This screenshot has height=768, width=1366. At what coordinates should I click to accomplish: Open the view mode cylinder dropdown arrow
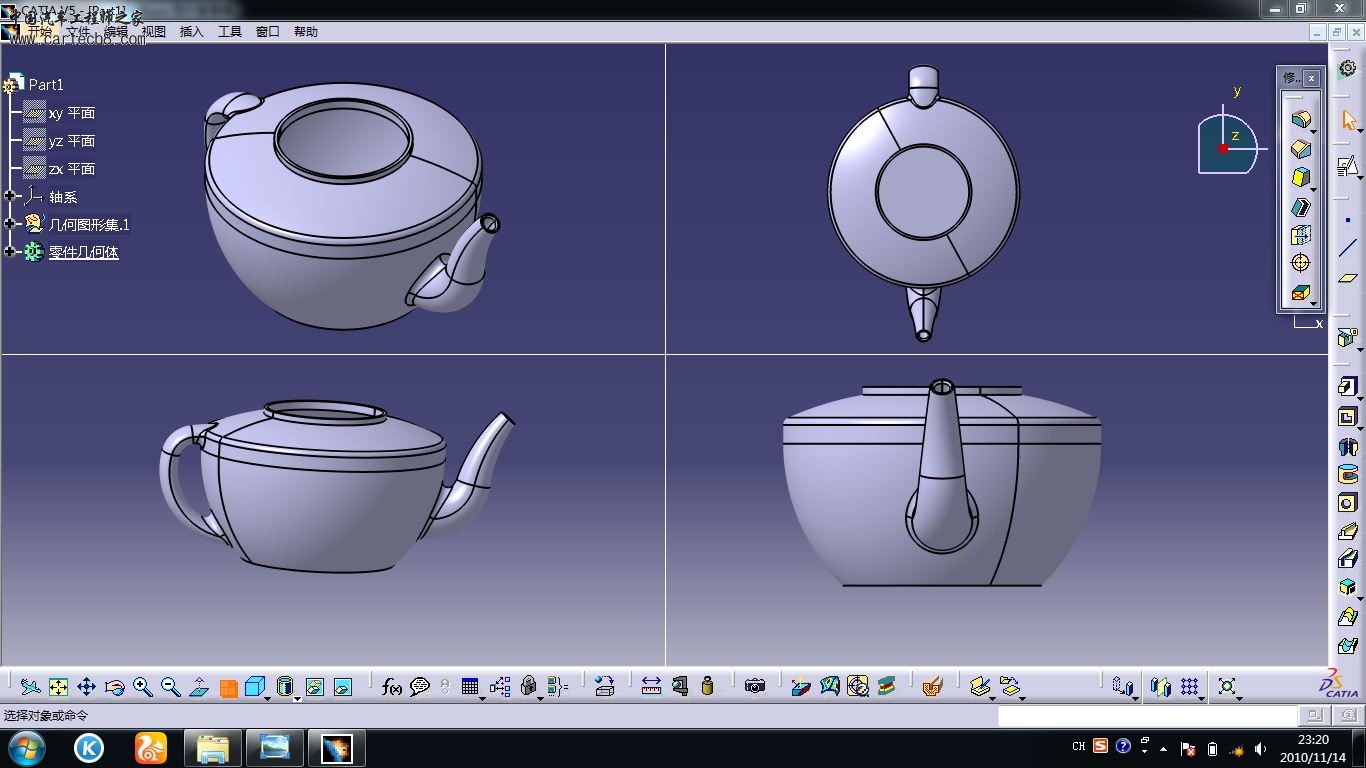(x=297, y=697)
